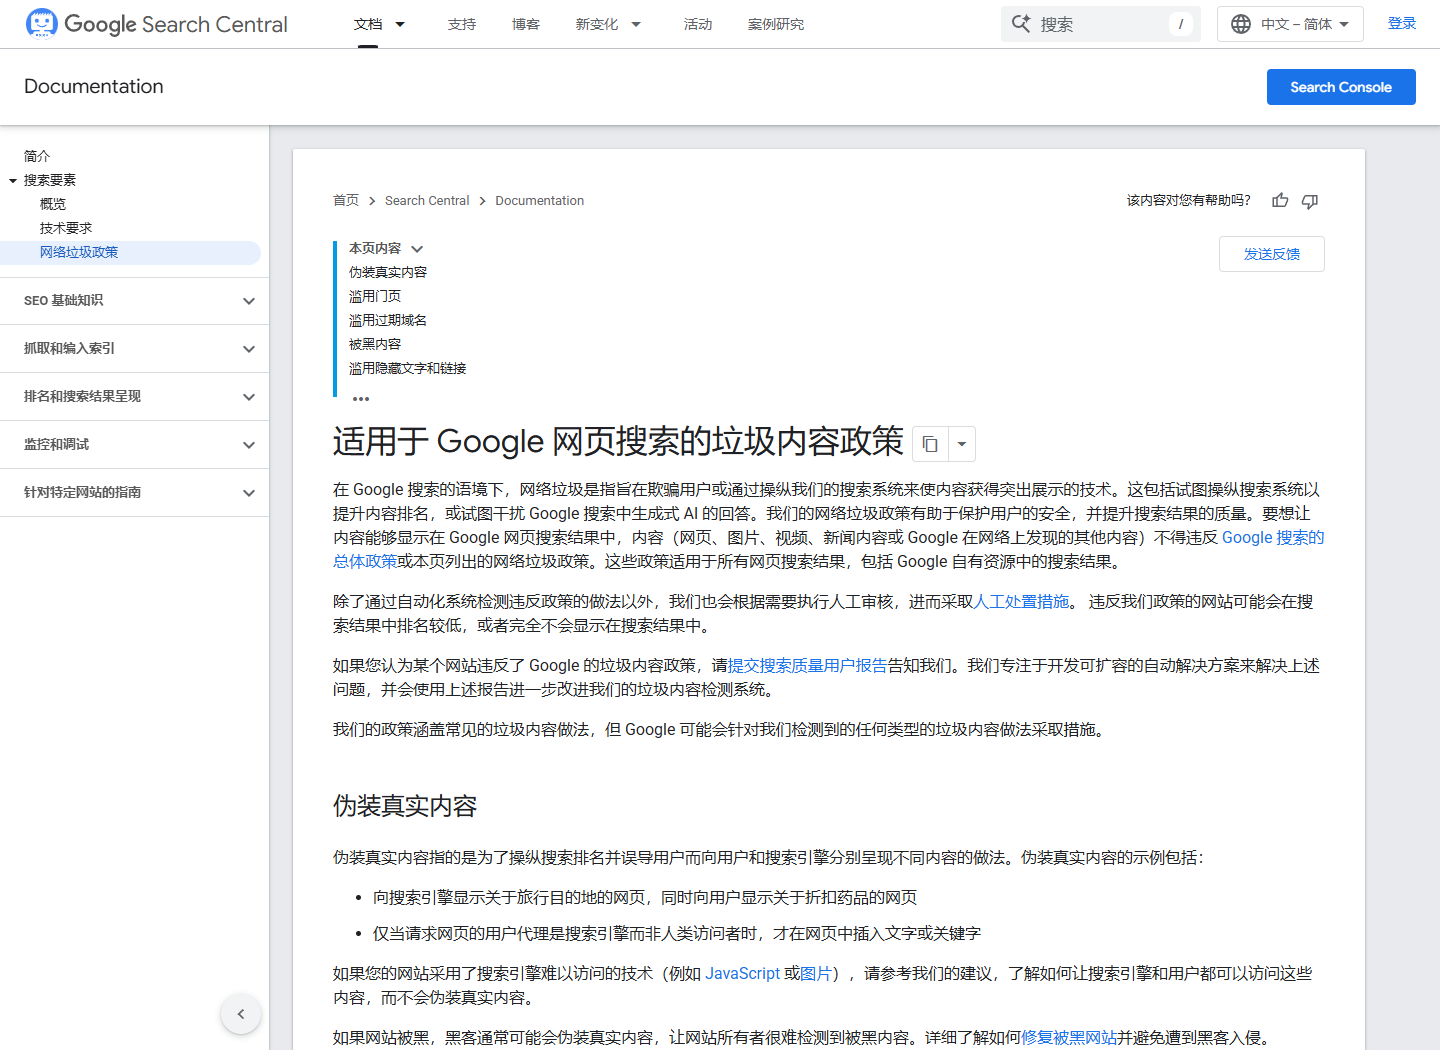Click the thumbs up helpful icon
The width and height of the screenshot is (1440, 1050).
pos(1280,200)
